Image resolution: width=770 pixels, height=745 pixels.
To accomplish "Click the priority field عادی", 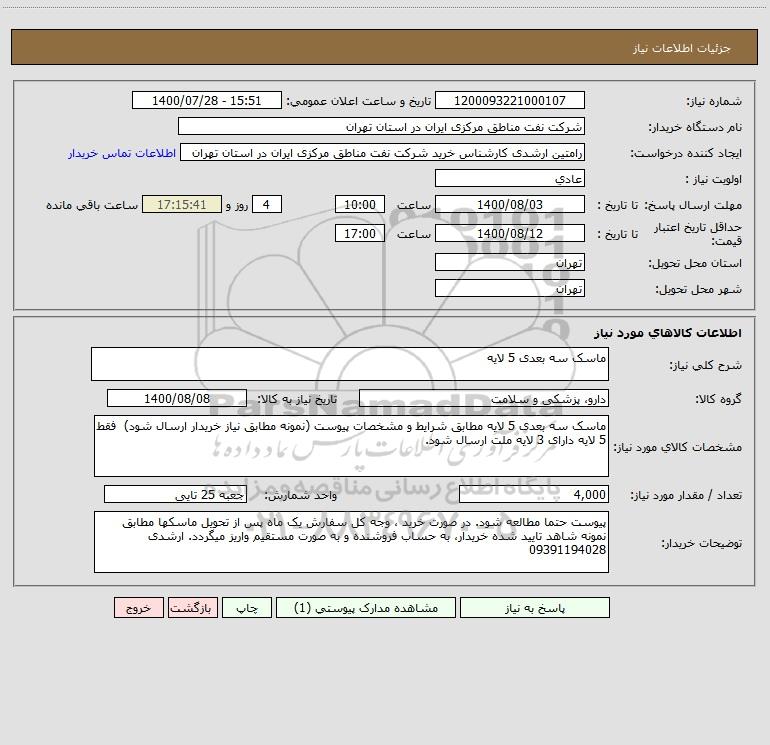I will pyautogui.click(x=510, y=178).
